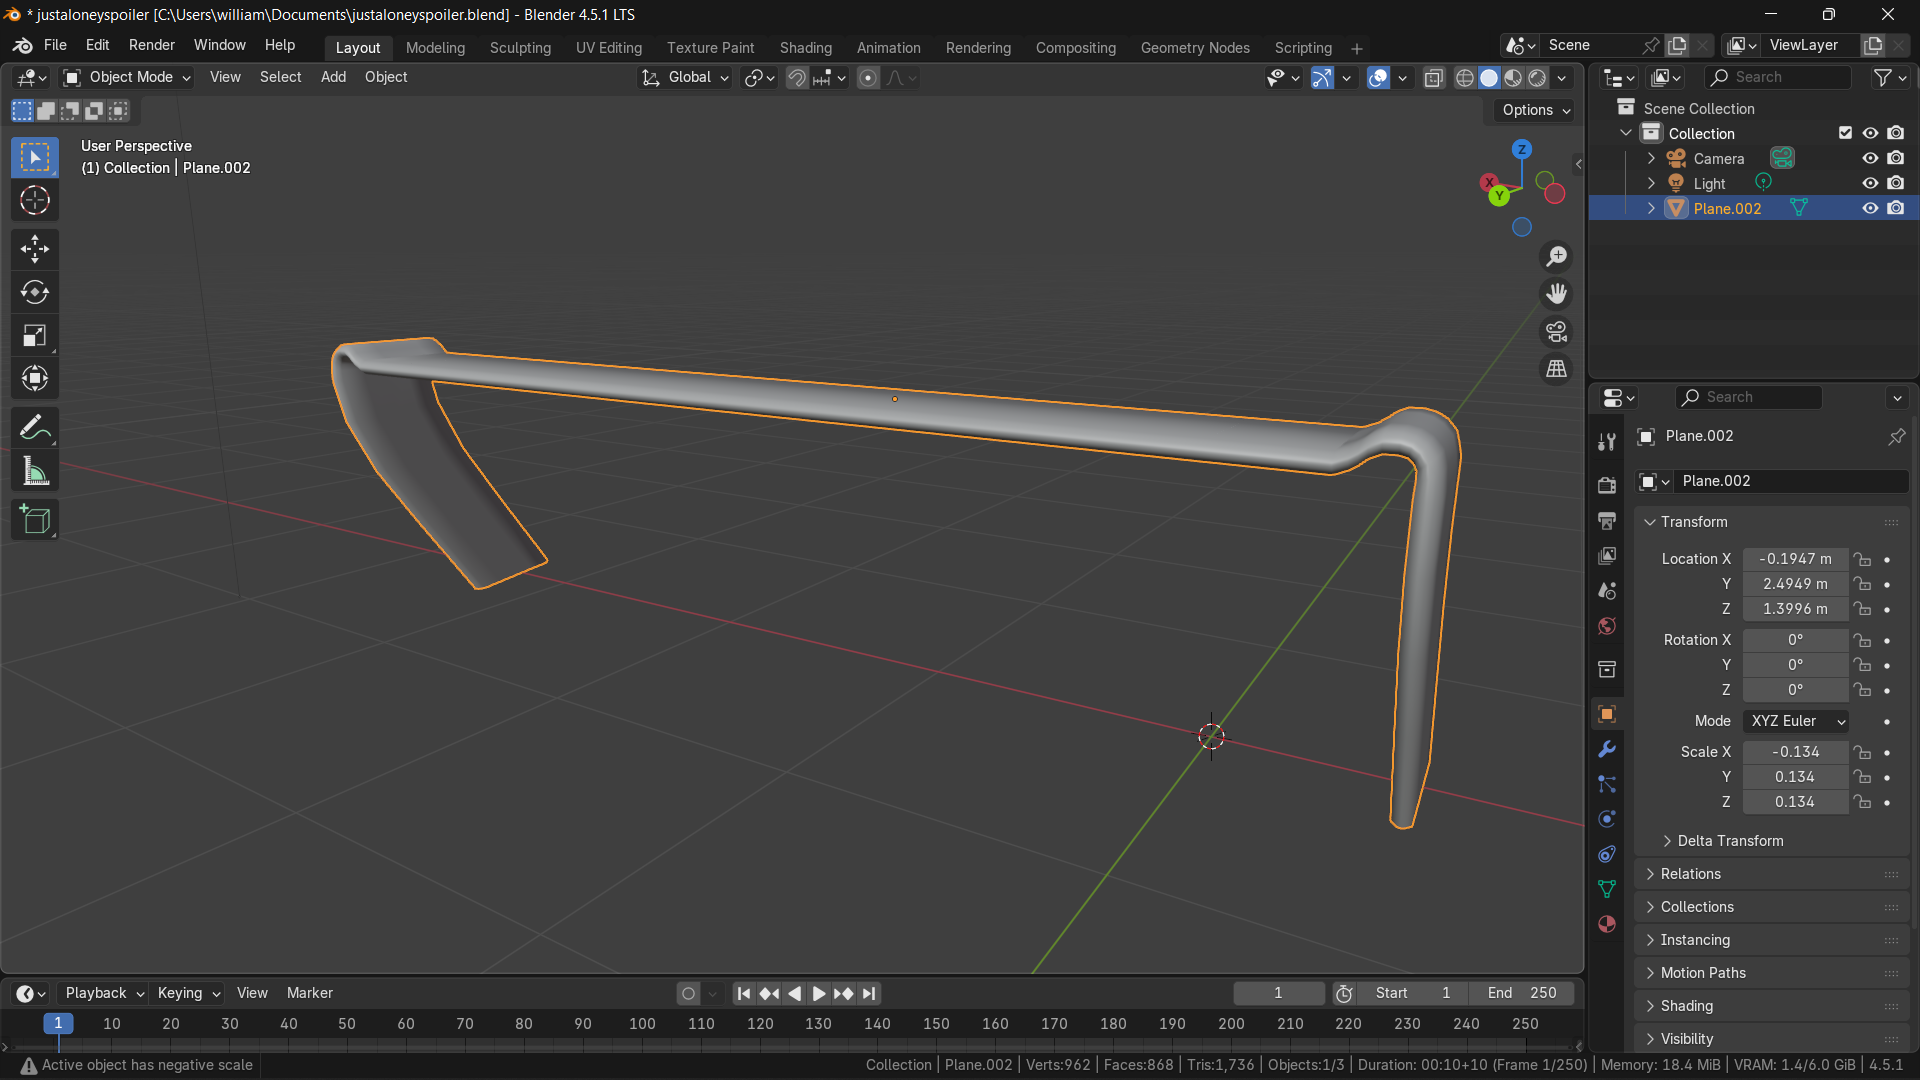Image resolution: width=1920 pixels, height=1080 pixels.
Task: Hide Plane.002 in viewport via eye icon
Action: (1870, 208)
